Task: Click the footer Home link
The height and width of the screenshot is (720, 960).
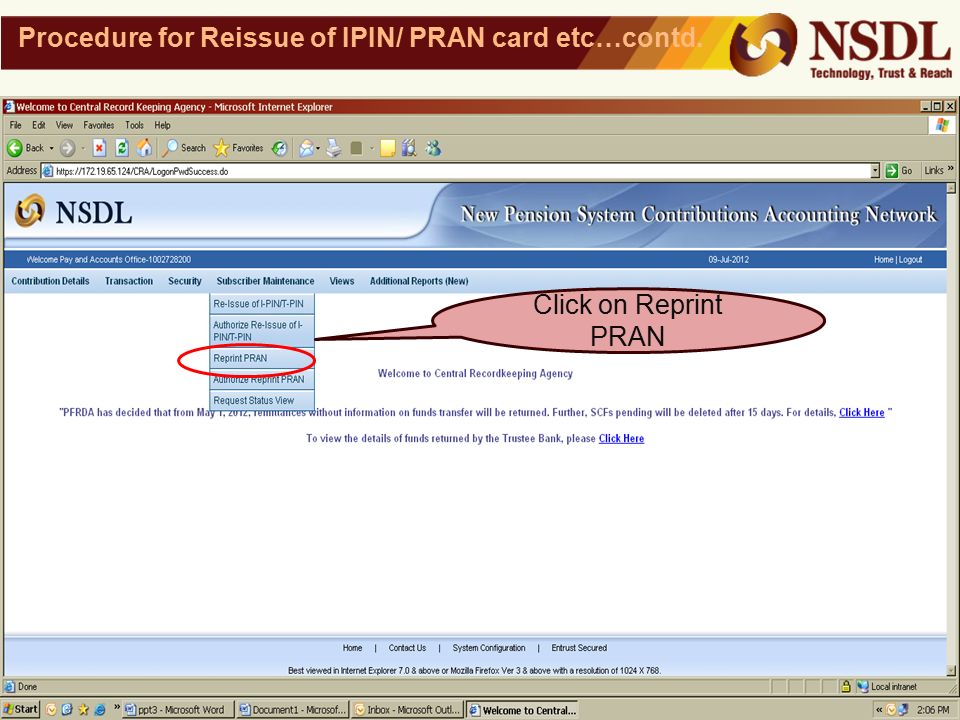Action: click(352, 648)
